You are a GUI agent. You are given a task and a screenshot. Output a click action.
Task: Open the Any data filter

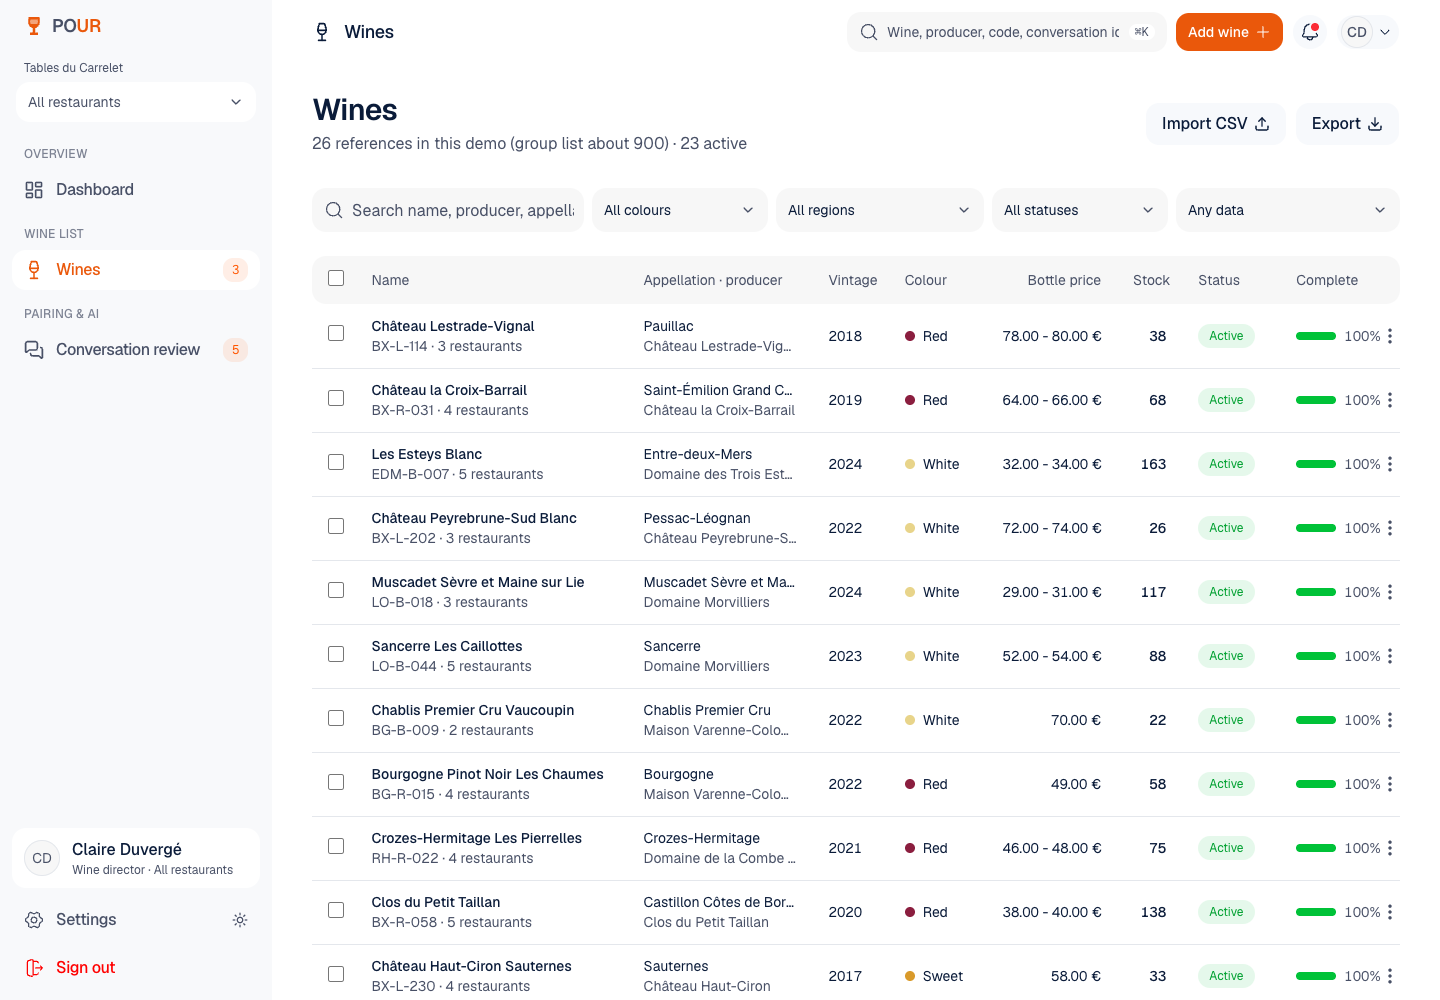click(x=1288, y=210)
